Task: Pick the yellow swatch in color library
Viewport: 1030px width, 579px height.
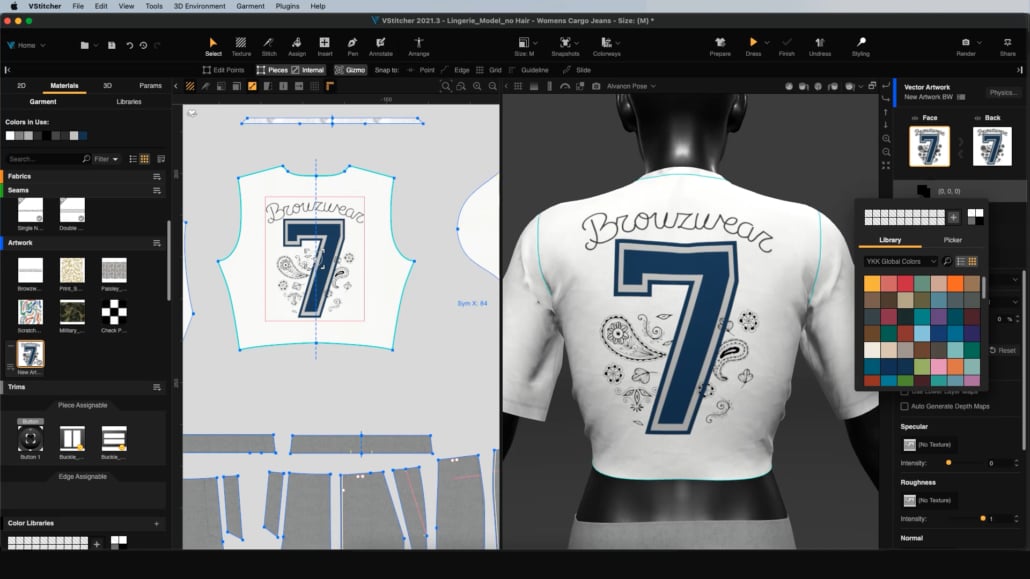Action: [x=872, y=284]
